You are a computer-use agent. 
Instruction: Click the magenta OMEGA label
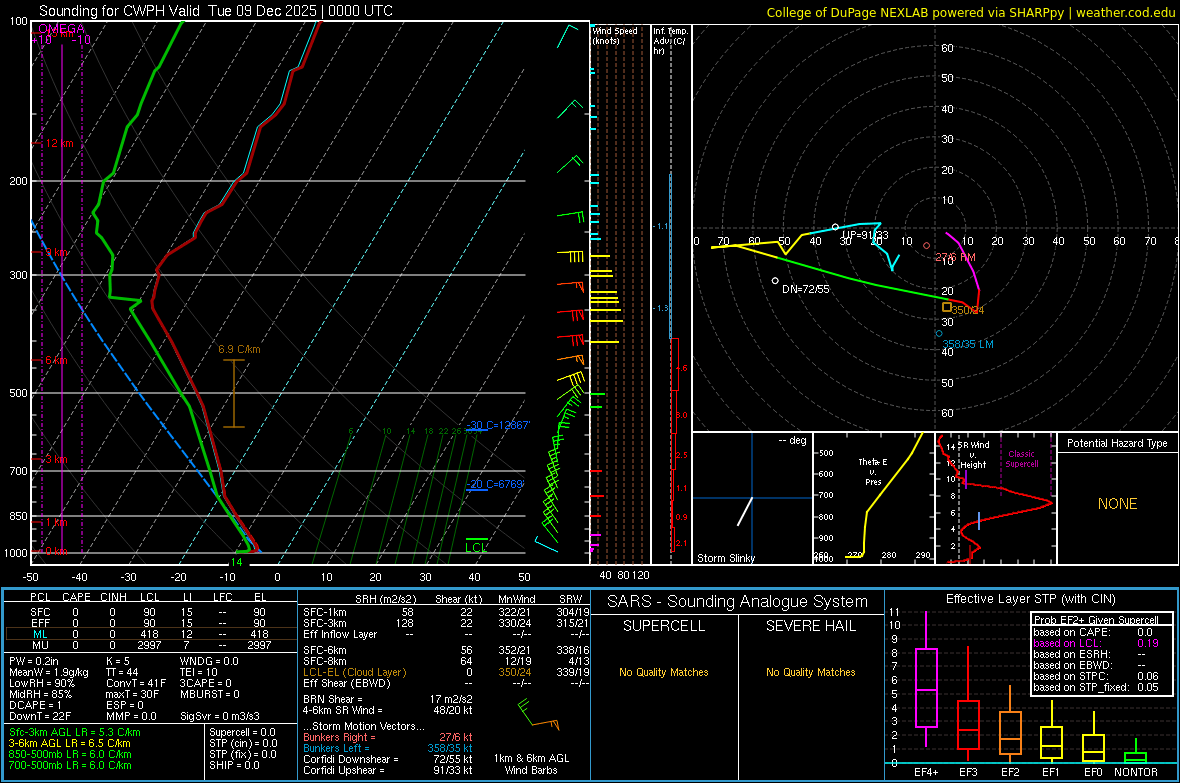[62, 29]
